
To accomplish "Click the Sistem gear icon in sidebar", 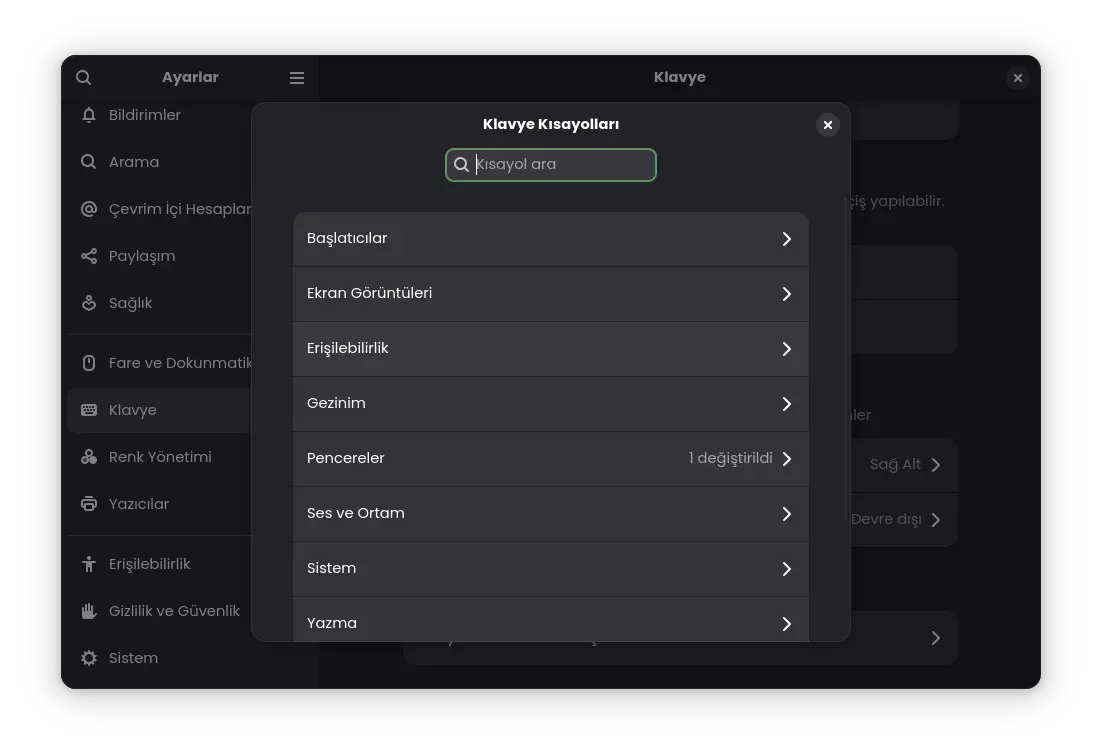I will [x=89, y=658].
